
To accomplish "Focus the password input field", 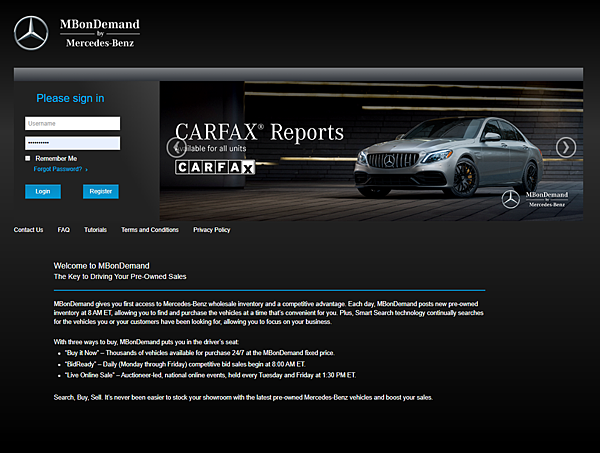I will coord(72,143).
